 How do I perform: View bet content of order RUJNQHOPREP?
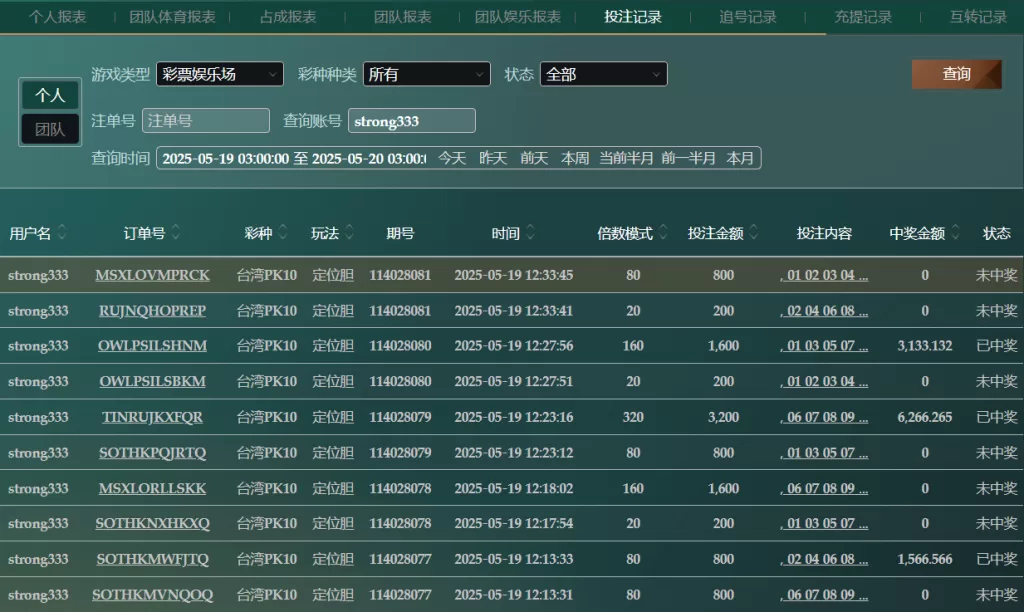click(x=824, y=311)
